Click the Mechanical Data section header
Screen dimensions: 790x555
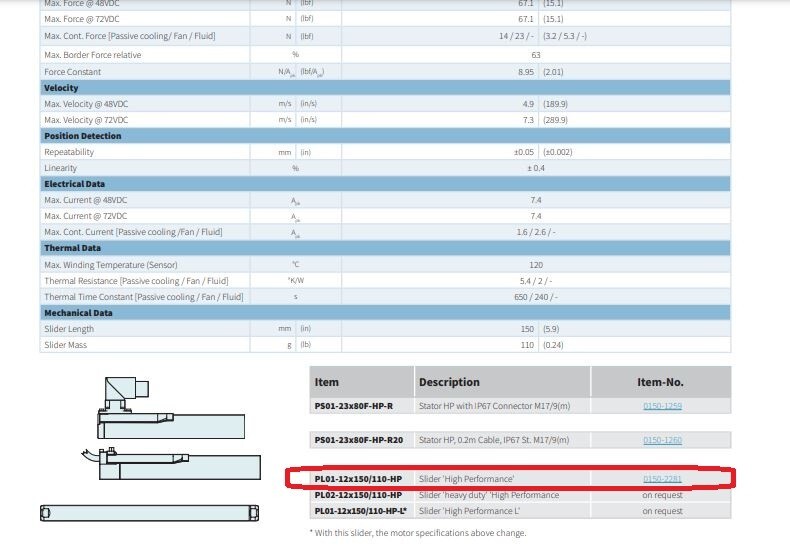[x=385, y=313]
